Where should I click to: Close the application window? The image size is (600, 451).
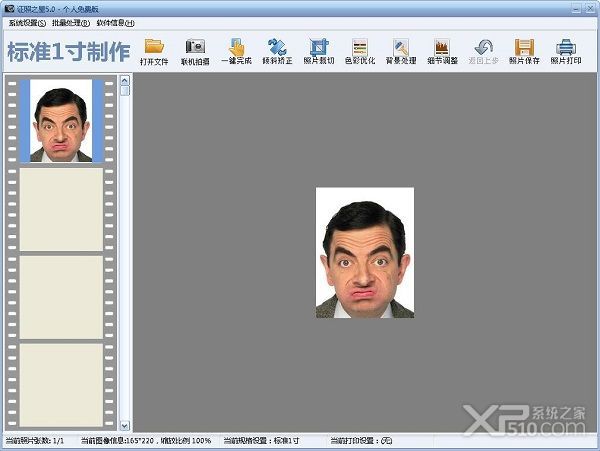click(590, 8)
